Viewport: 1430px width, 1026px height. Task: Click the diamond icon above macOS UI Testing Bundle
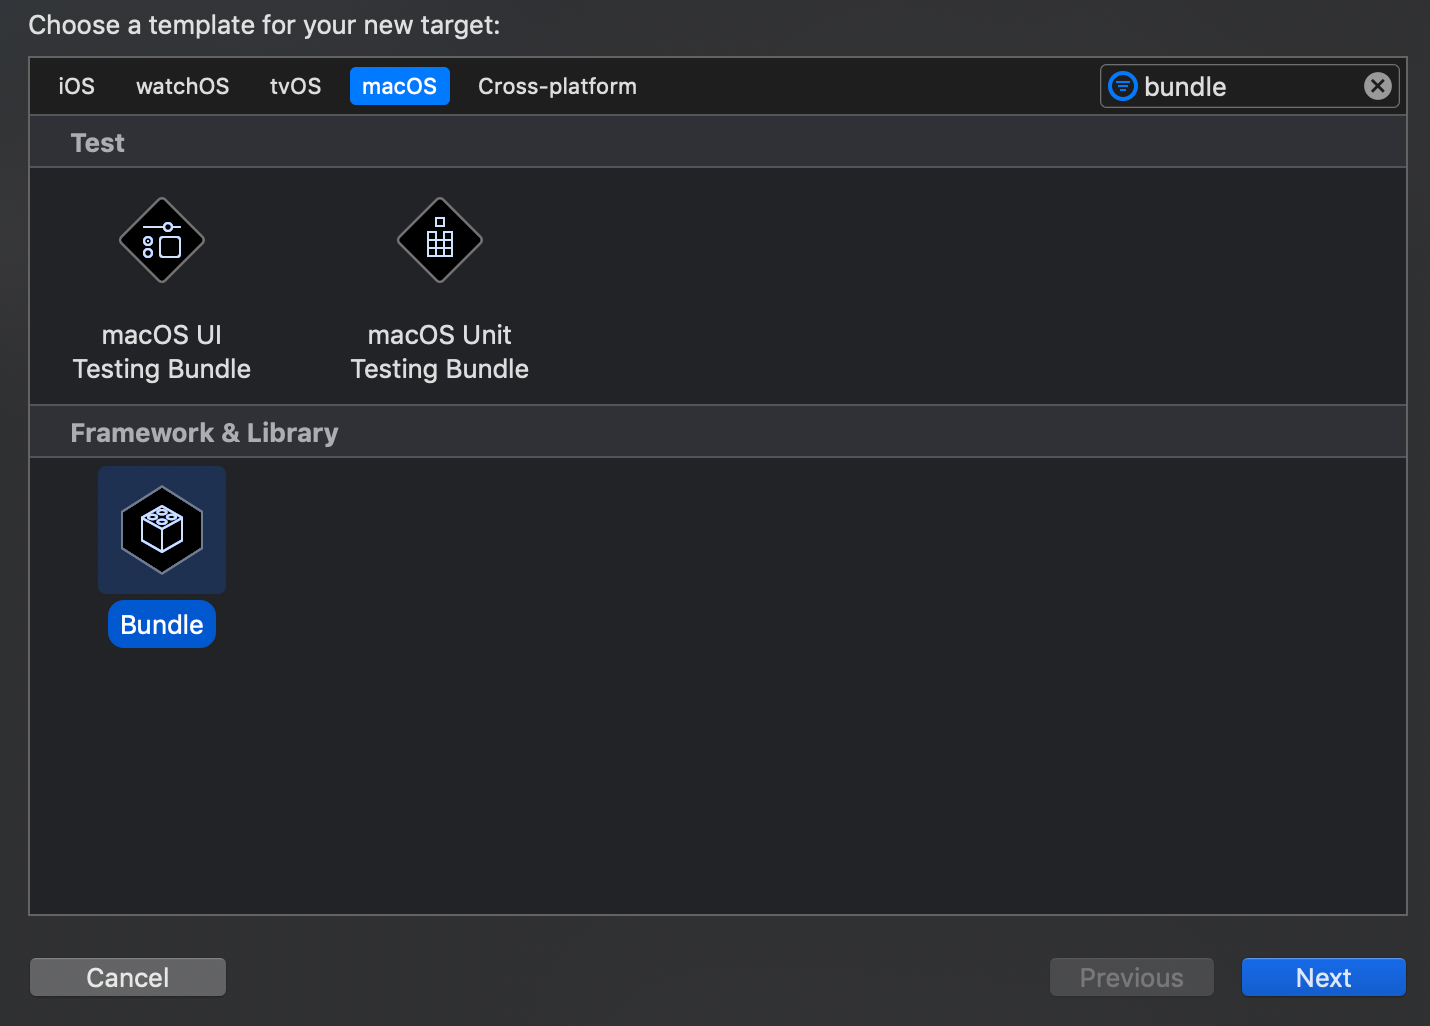[161, 240]
